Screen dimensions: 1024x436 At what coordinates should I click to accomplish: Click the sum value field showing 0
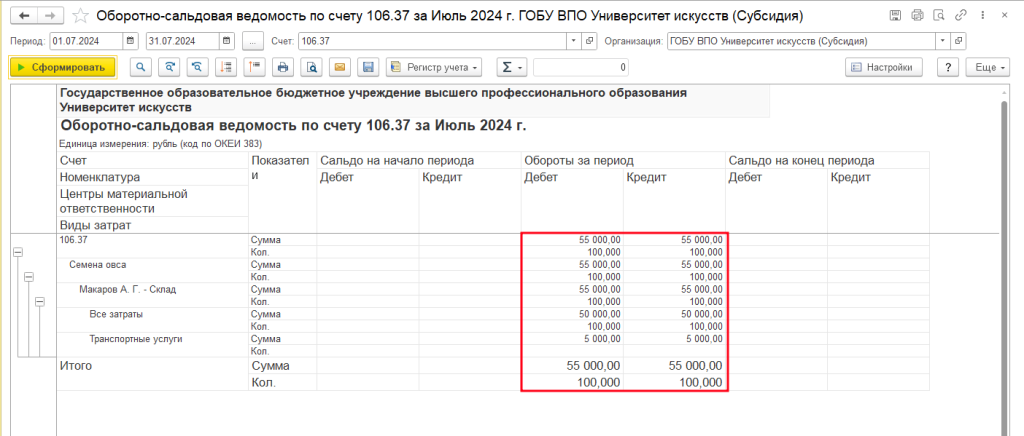click(x=581, y=67)
